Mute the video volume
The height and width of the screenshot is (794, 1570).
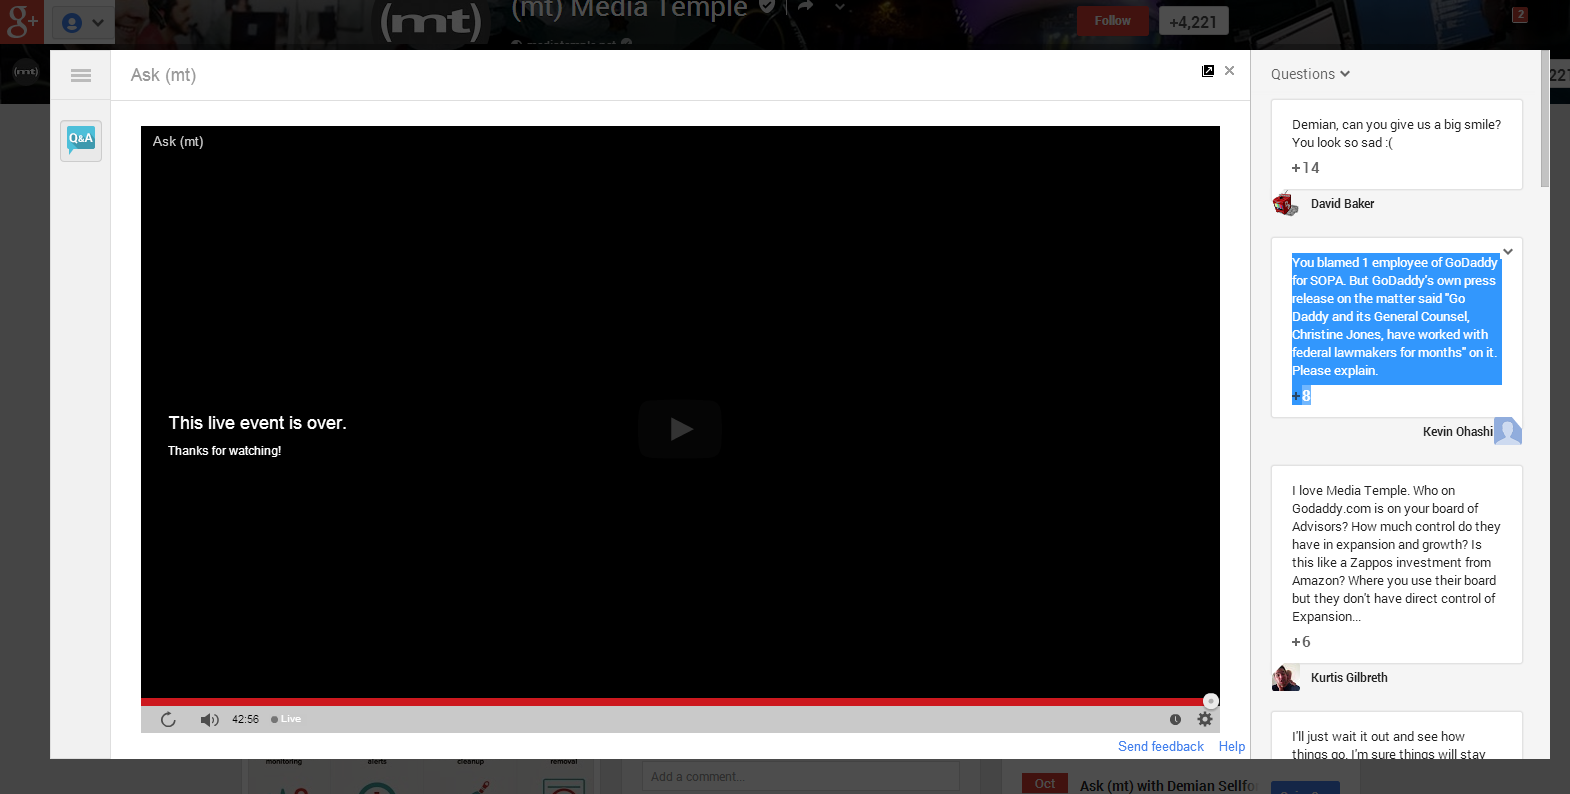point(210,720)
